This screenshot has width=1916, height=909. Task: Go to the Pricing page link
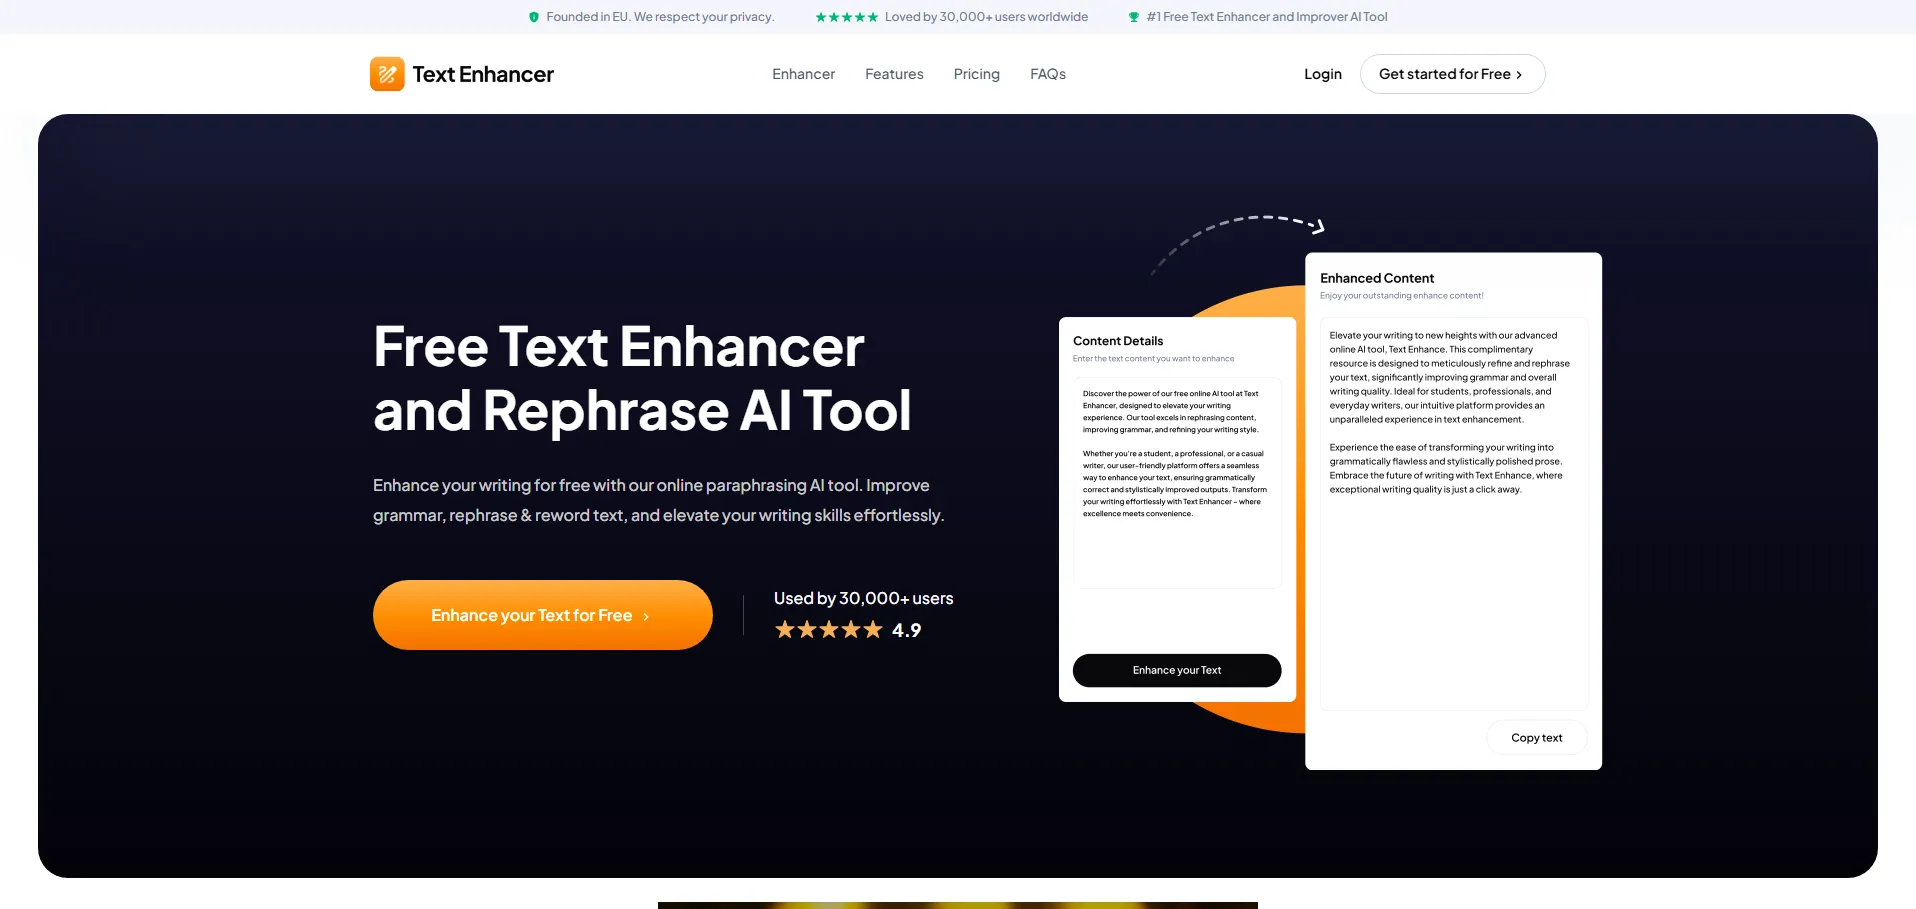click(976, 74)
